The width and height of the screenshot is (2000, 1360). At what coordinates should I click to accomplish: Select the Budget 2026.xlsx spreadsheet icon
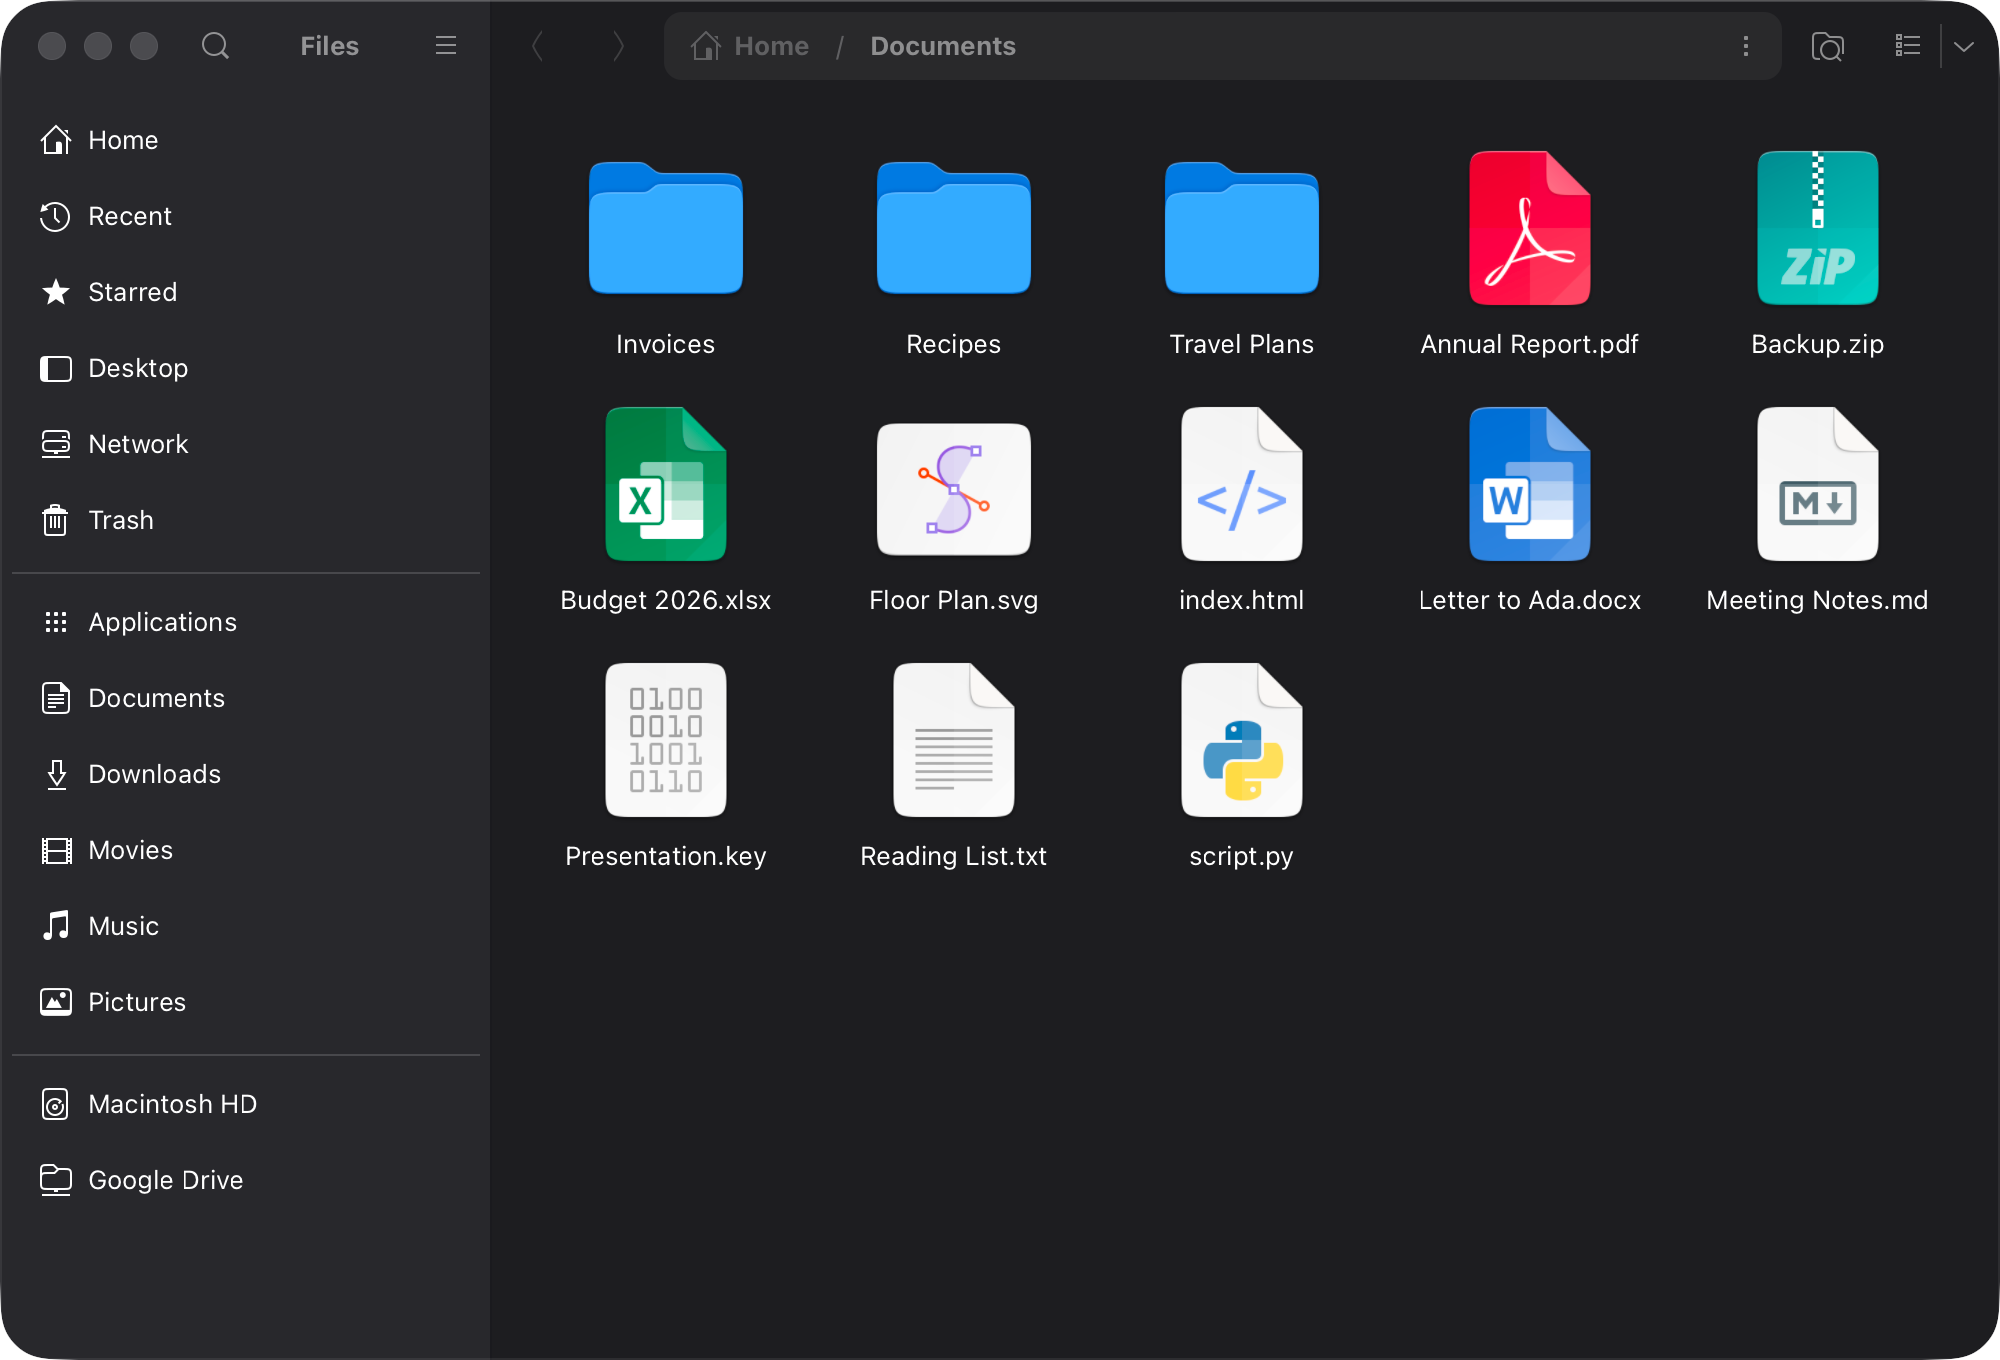[666, 484]
